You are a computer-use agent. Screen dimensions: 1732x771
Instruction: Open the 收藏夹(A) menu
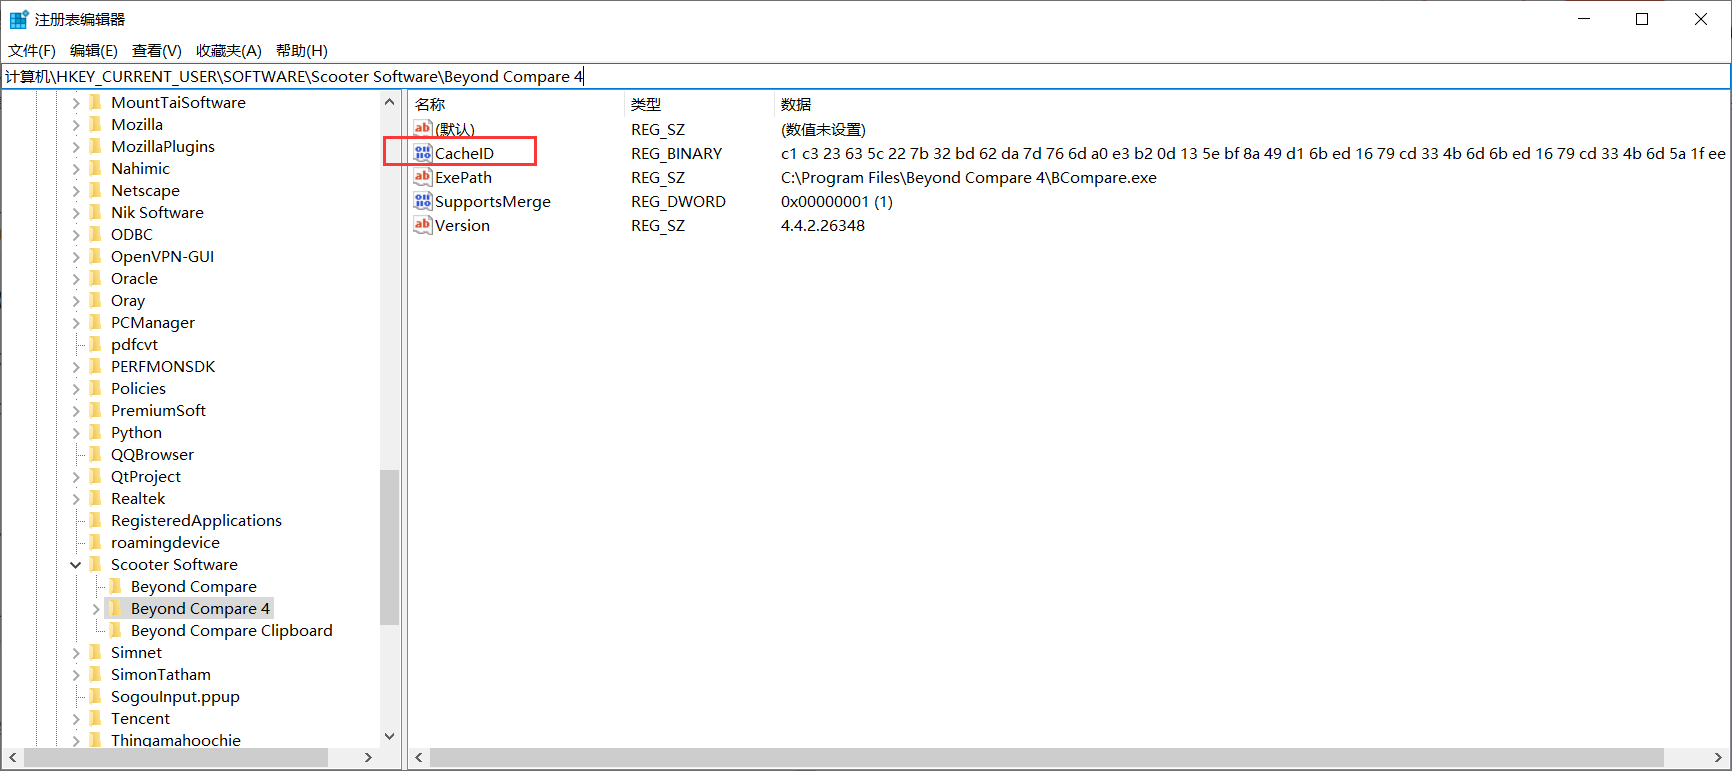[x=229, y=50]
